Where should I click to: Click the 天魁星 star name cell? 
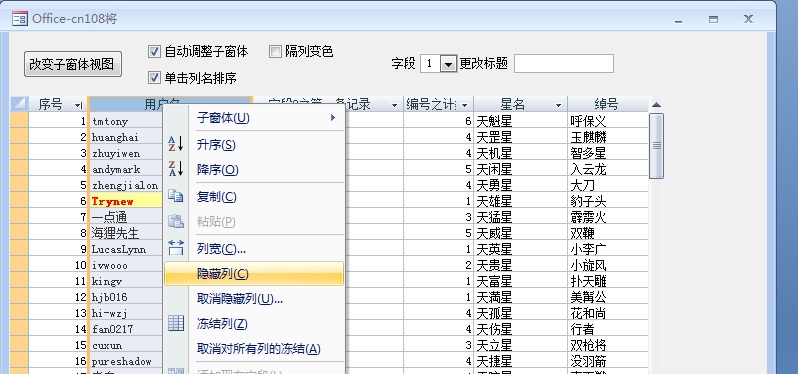[521, 121]
